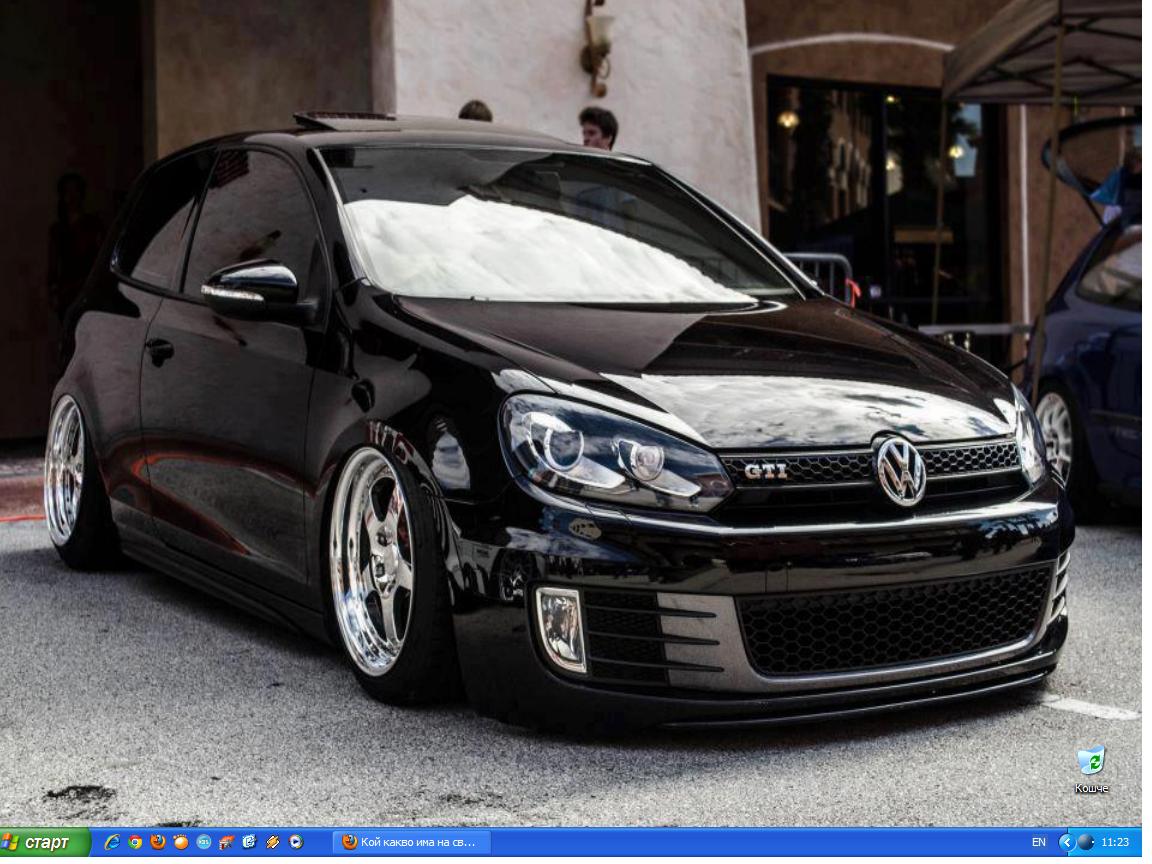Expand hidden system tray icons

[x=1065, y=842]
